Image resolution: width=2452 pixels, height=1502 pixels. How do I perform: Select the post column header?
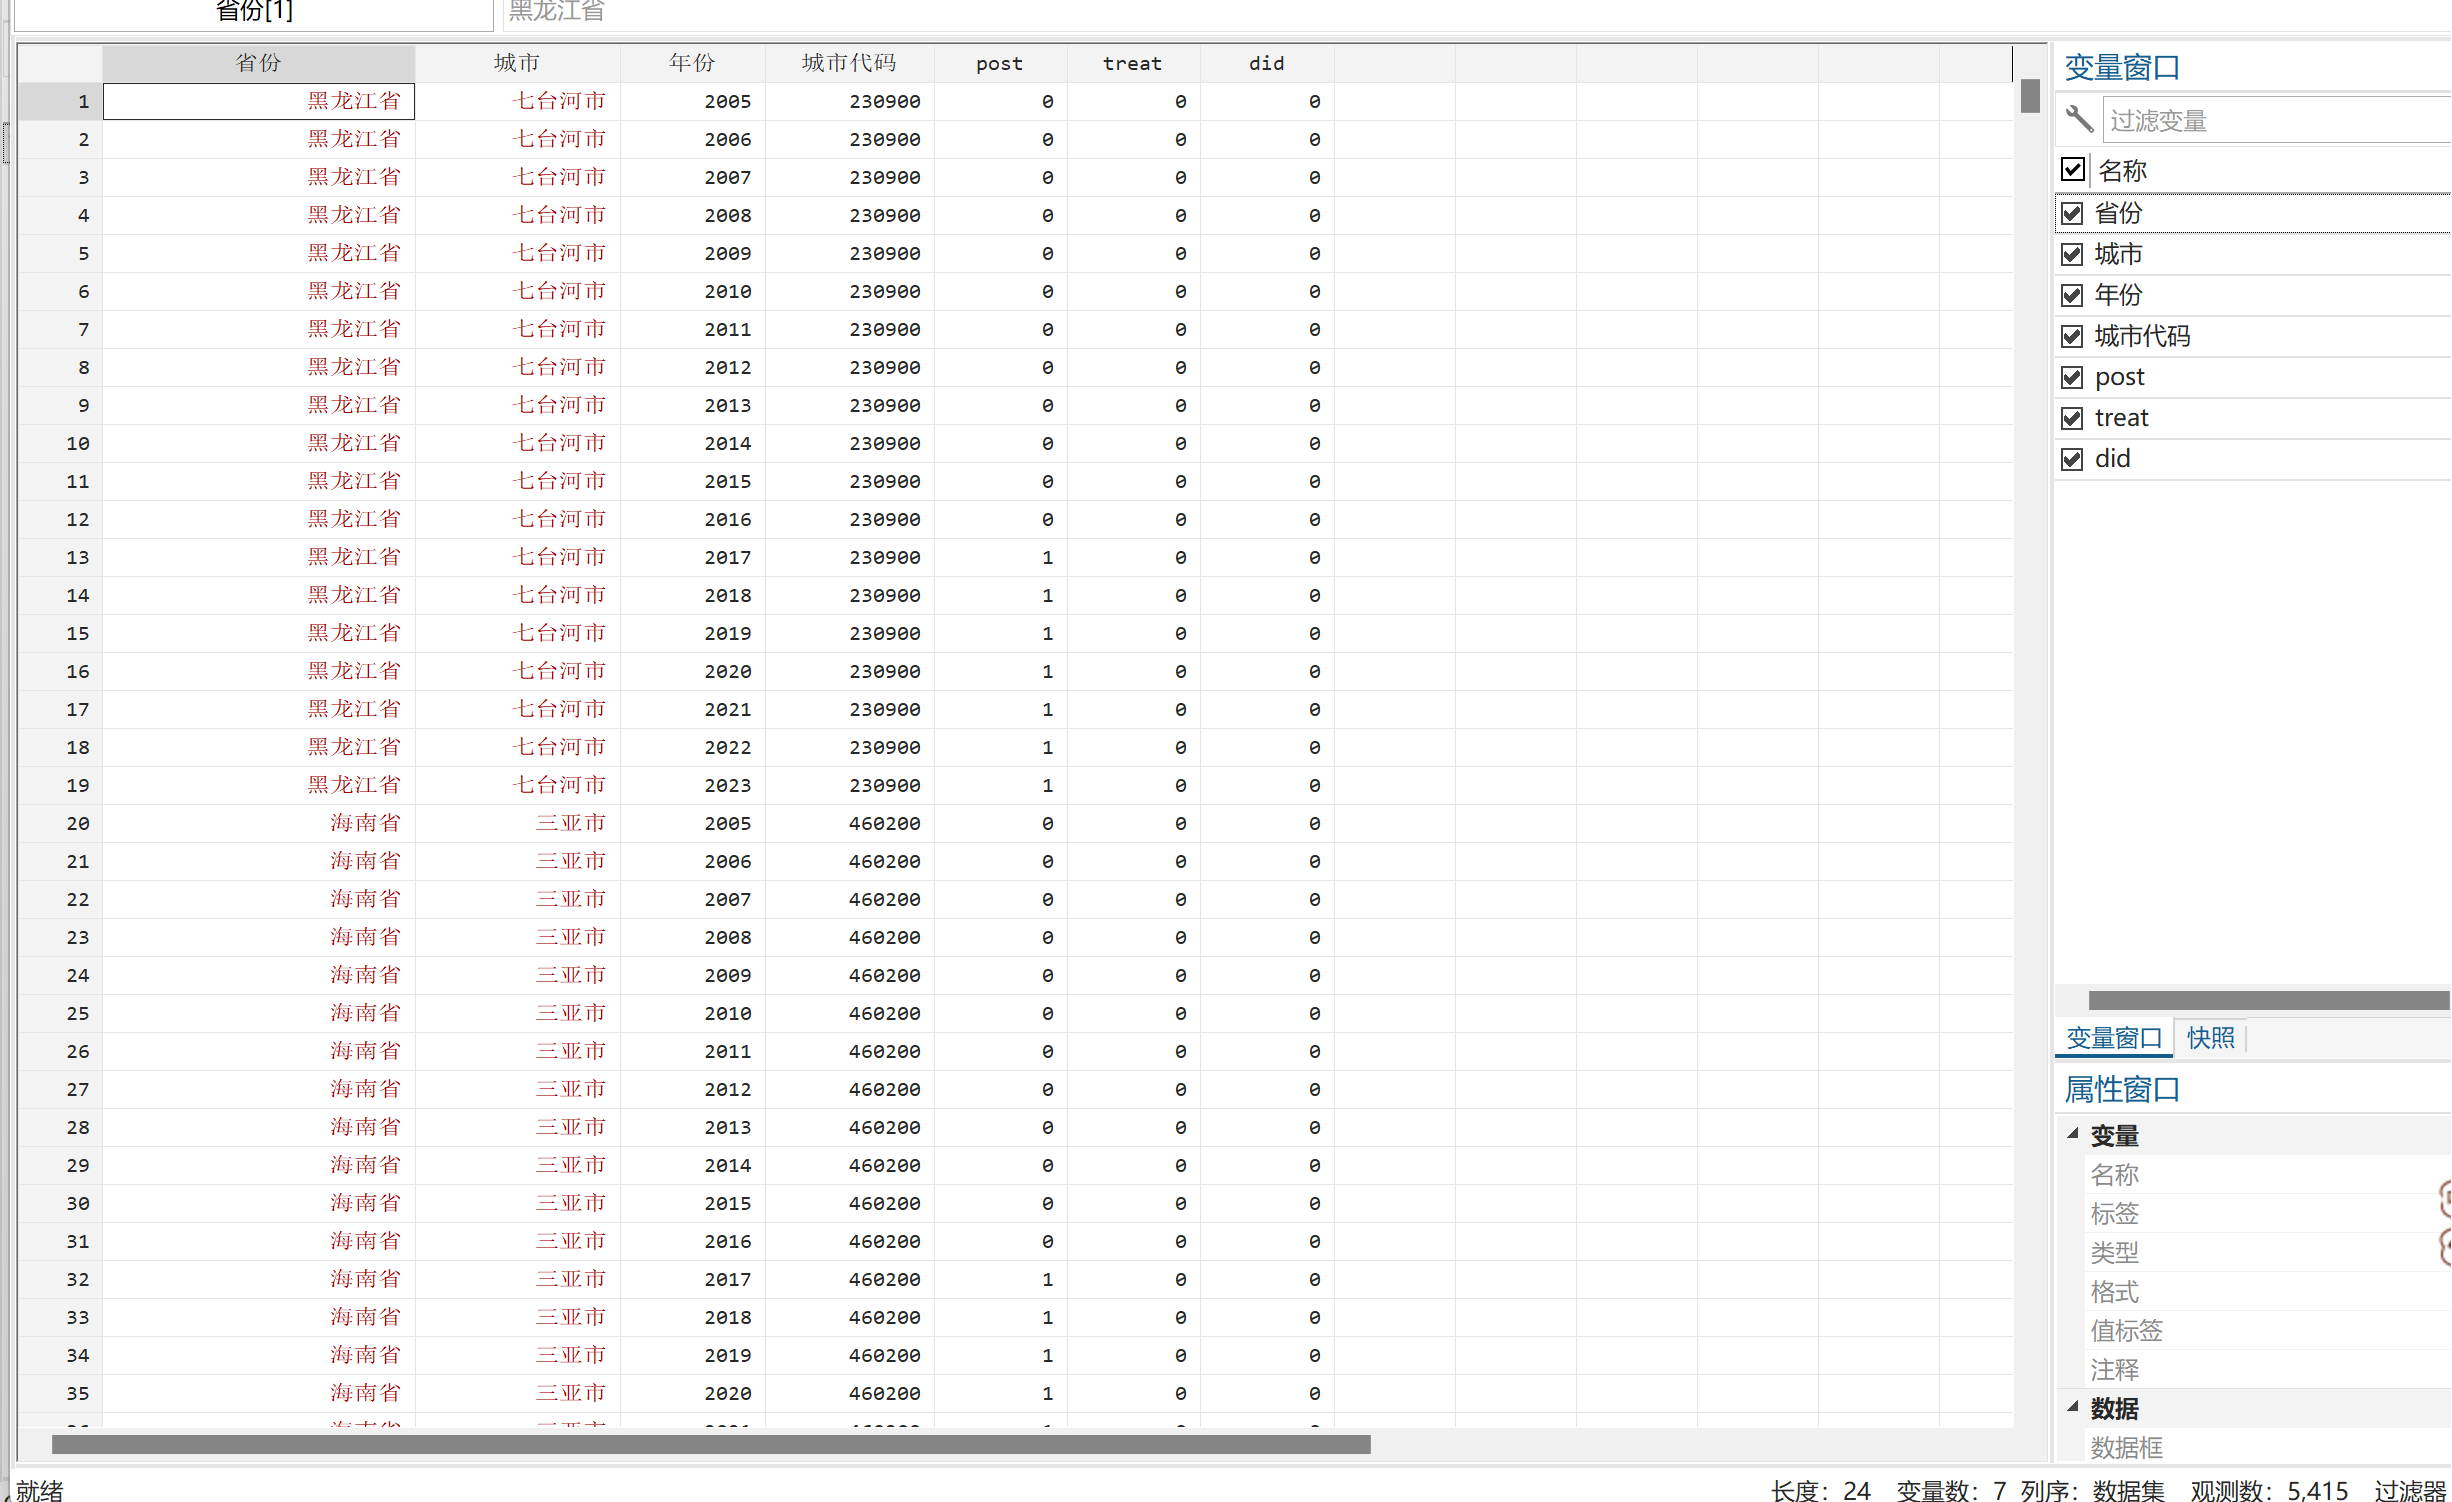pos(999,63)
